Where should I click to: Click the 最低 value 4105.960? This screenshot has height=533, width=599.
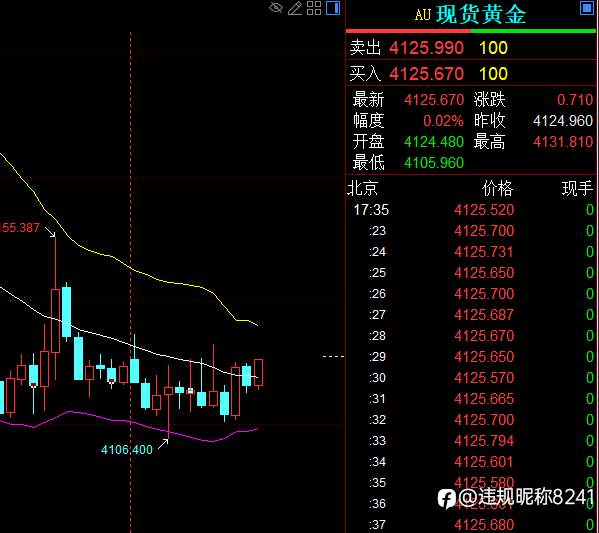pyautogui.click(x=434, y=163)
